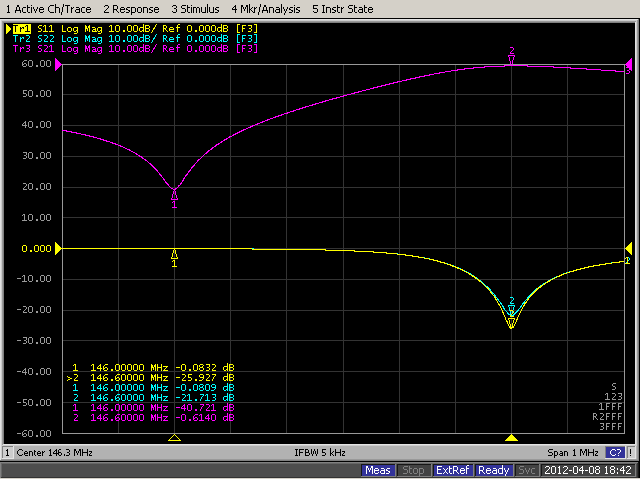Open the 3 Stimulus menu
The width and height of the screenshot is (640, 480).
tap(195, 9)
